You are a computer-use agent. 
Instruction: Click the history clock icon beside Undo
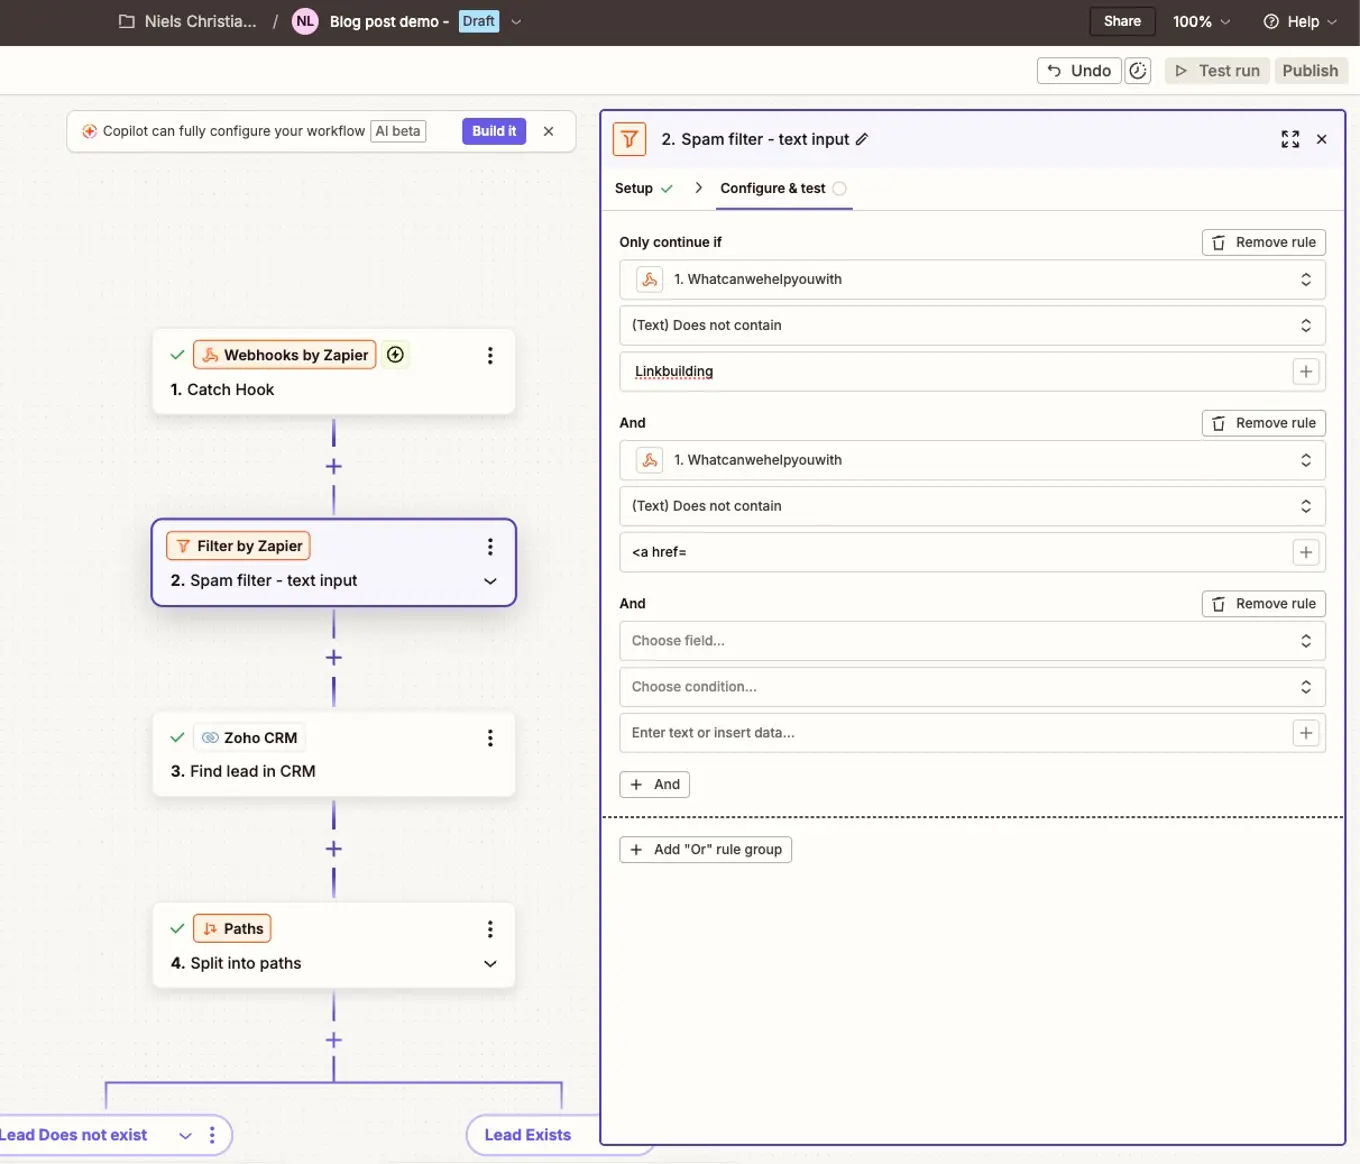[1138, 70]
